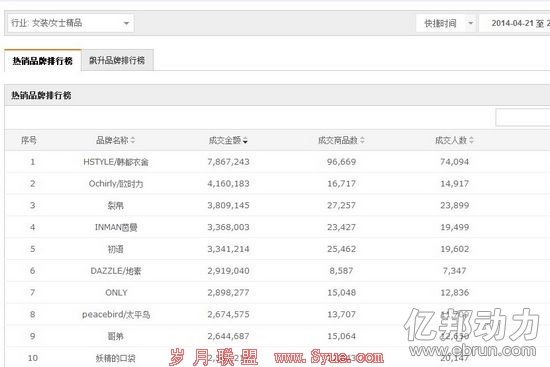Click buyer count 19,602
550x367 pixels.
pyautogui.click(x=455, y=249)
